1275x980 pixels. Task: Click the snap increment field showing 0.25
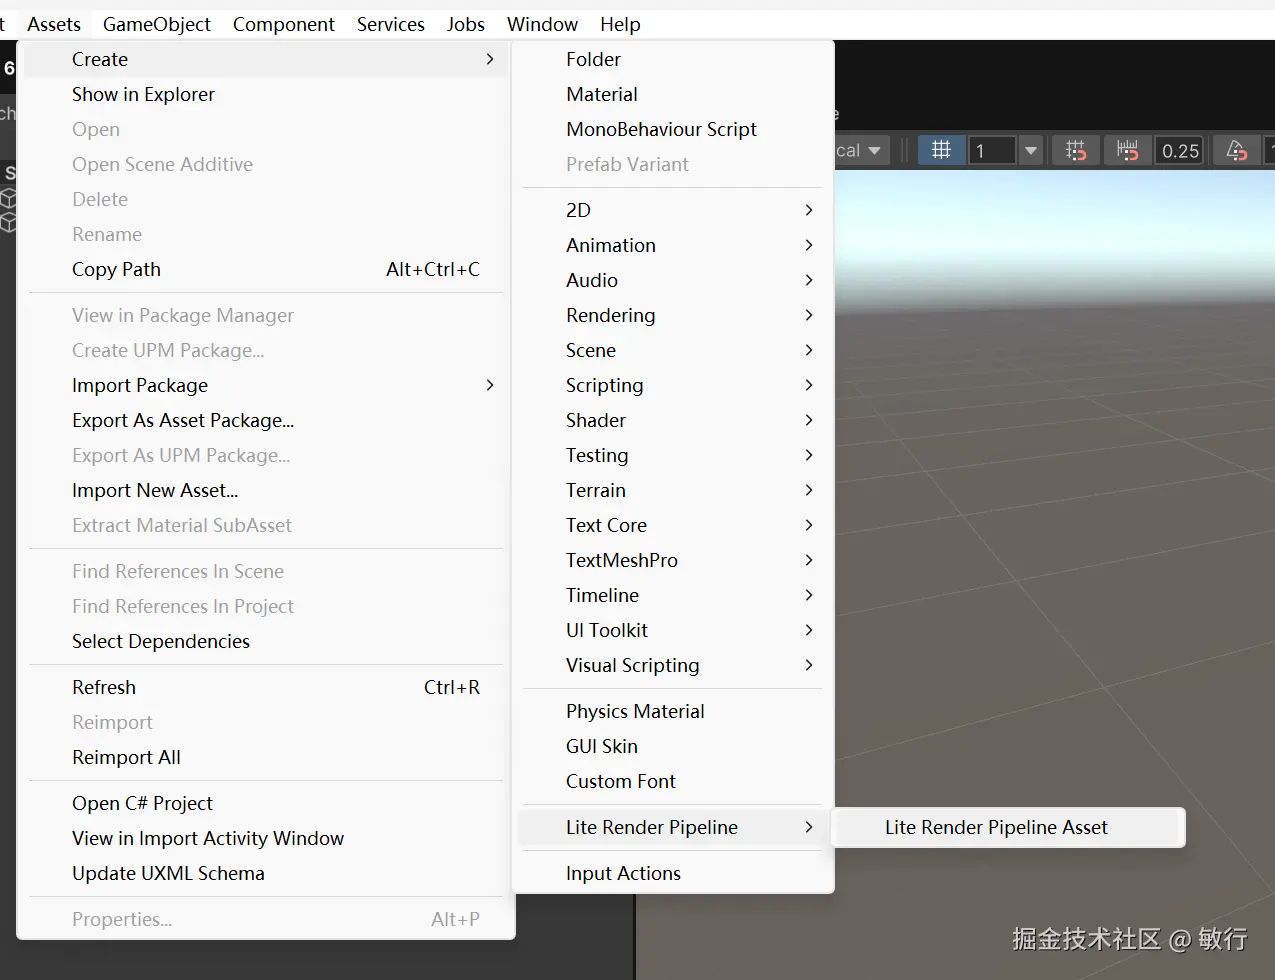1180,151
